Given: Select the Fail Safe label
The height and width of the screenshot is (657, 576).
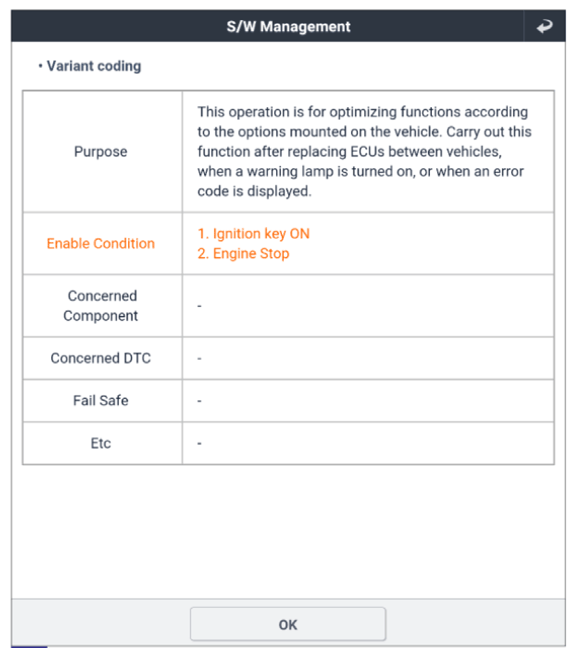Looking at the screenshot, I should point(101,400).
